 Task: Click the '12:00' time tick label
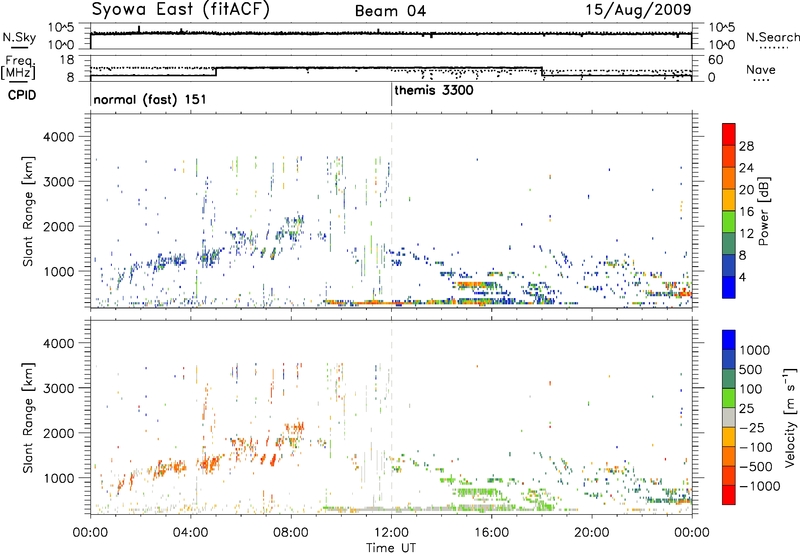[x=391, y=533]
